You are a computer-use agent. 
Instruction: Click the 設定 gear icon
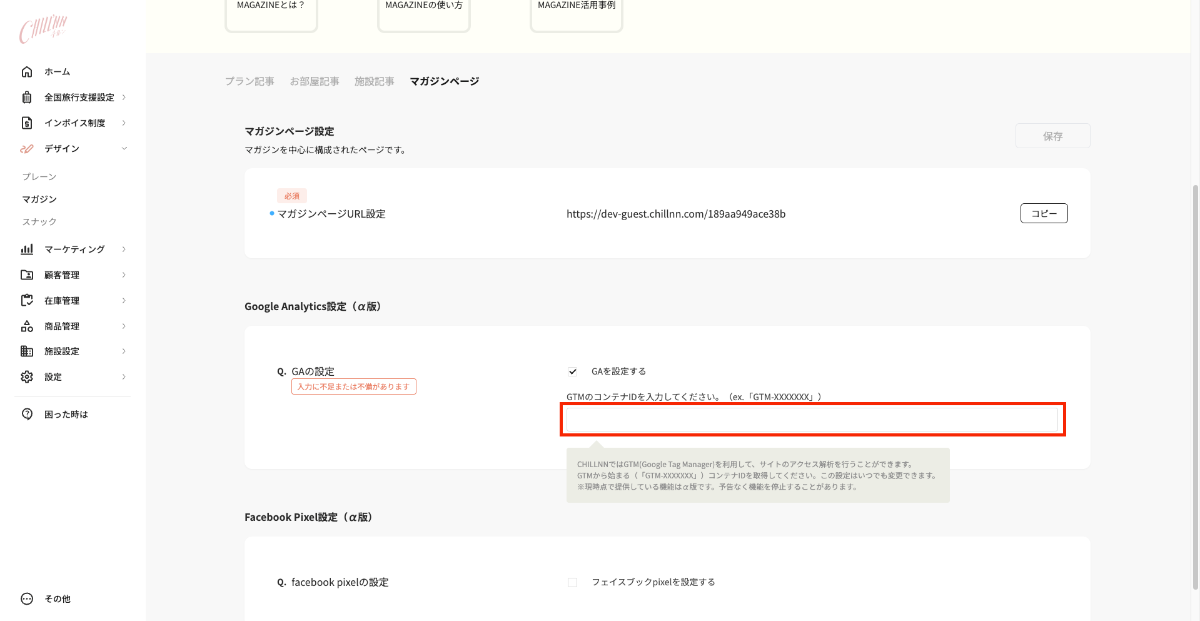(x=27, y=377)
